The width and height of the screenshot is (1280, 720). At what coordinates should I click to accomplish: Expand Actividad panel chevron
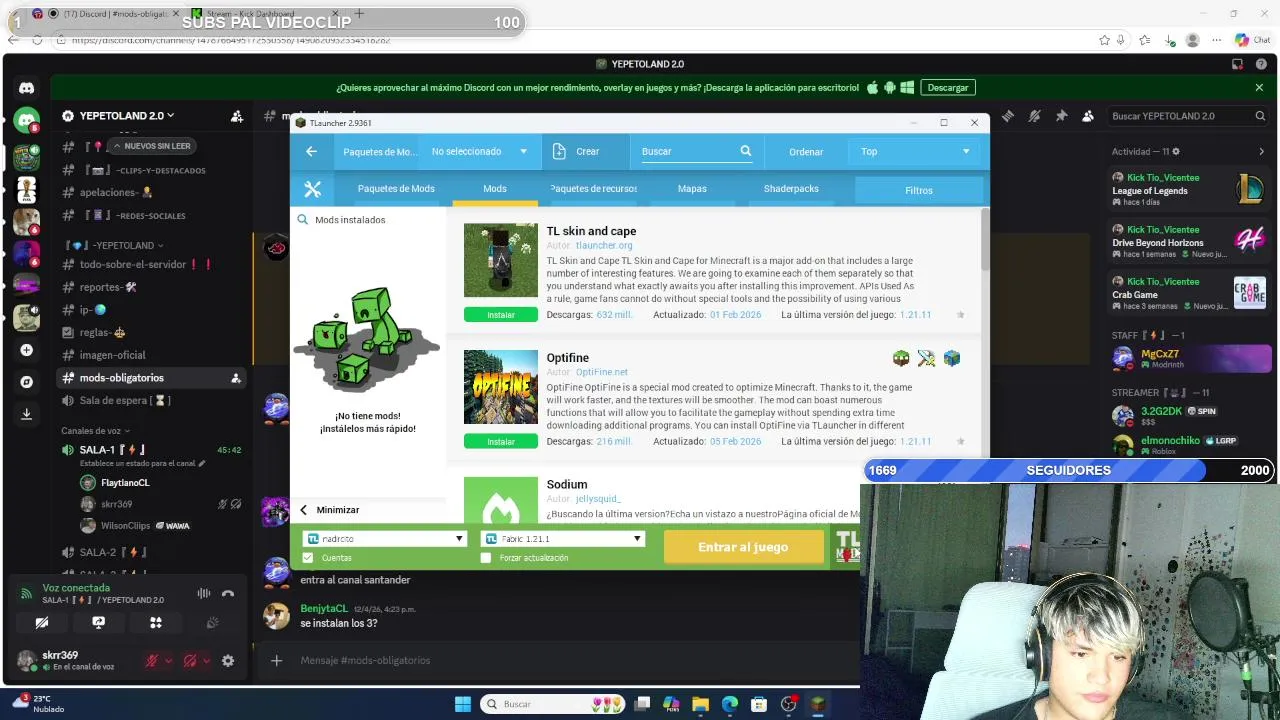coord(1261,152)
